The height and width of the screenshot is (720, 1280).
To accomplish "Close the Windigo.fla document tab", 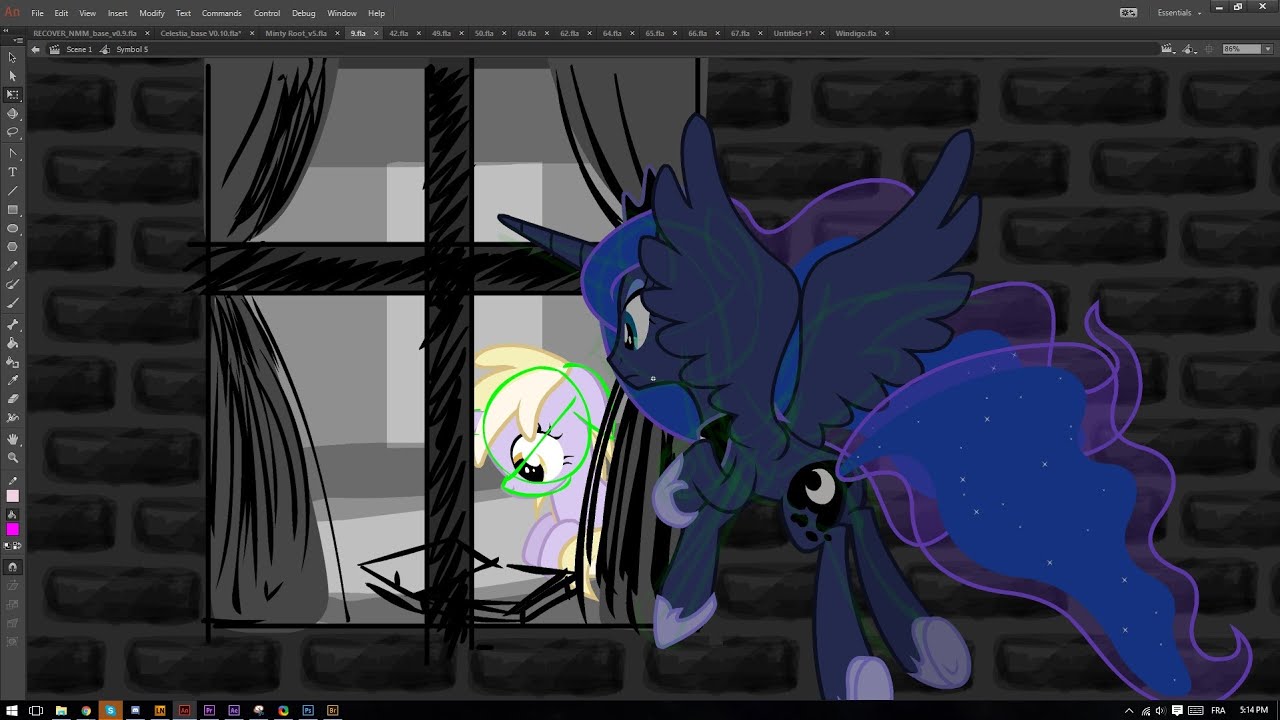I will pyautogui.click(x=887, y=33).
